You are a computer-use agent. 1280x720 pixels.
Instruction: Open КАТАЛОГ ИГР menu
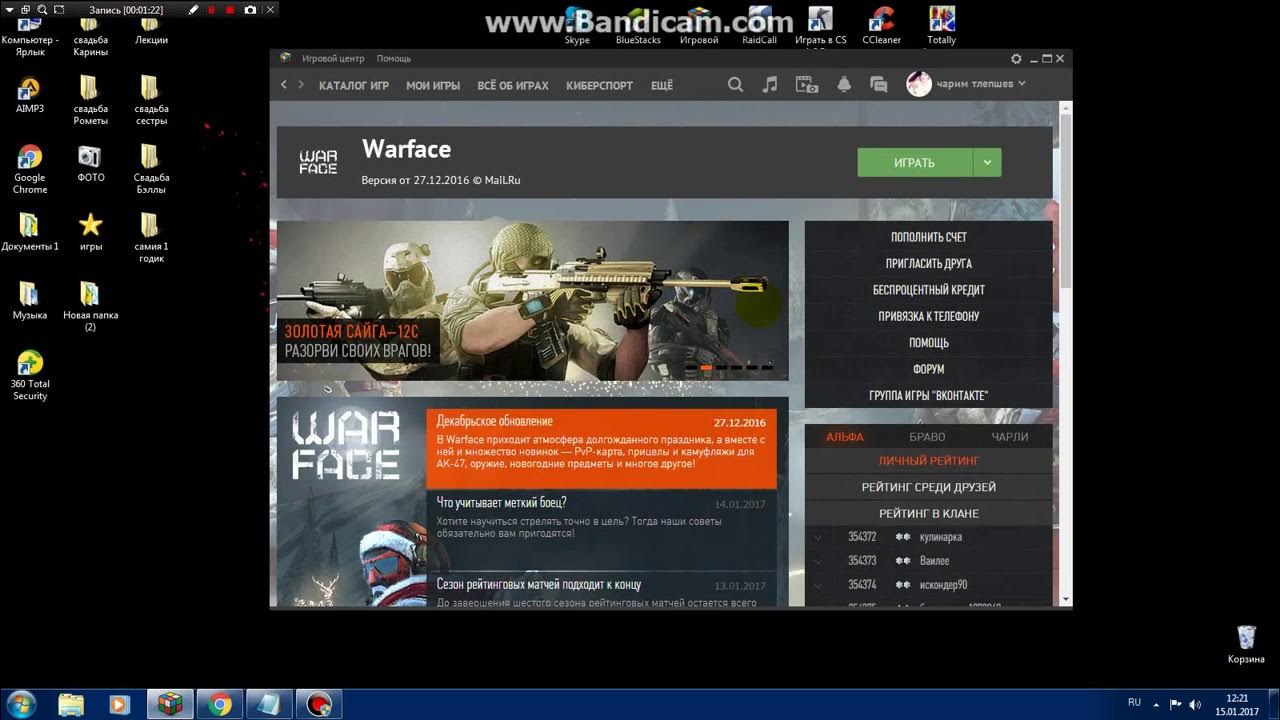coord(354,86)
